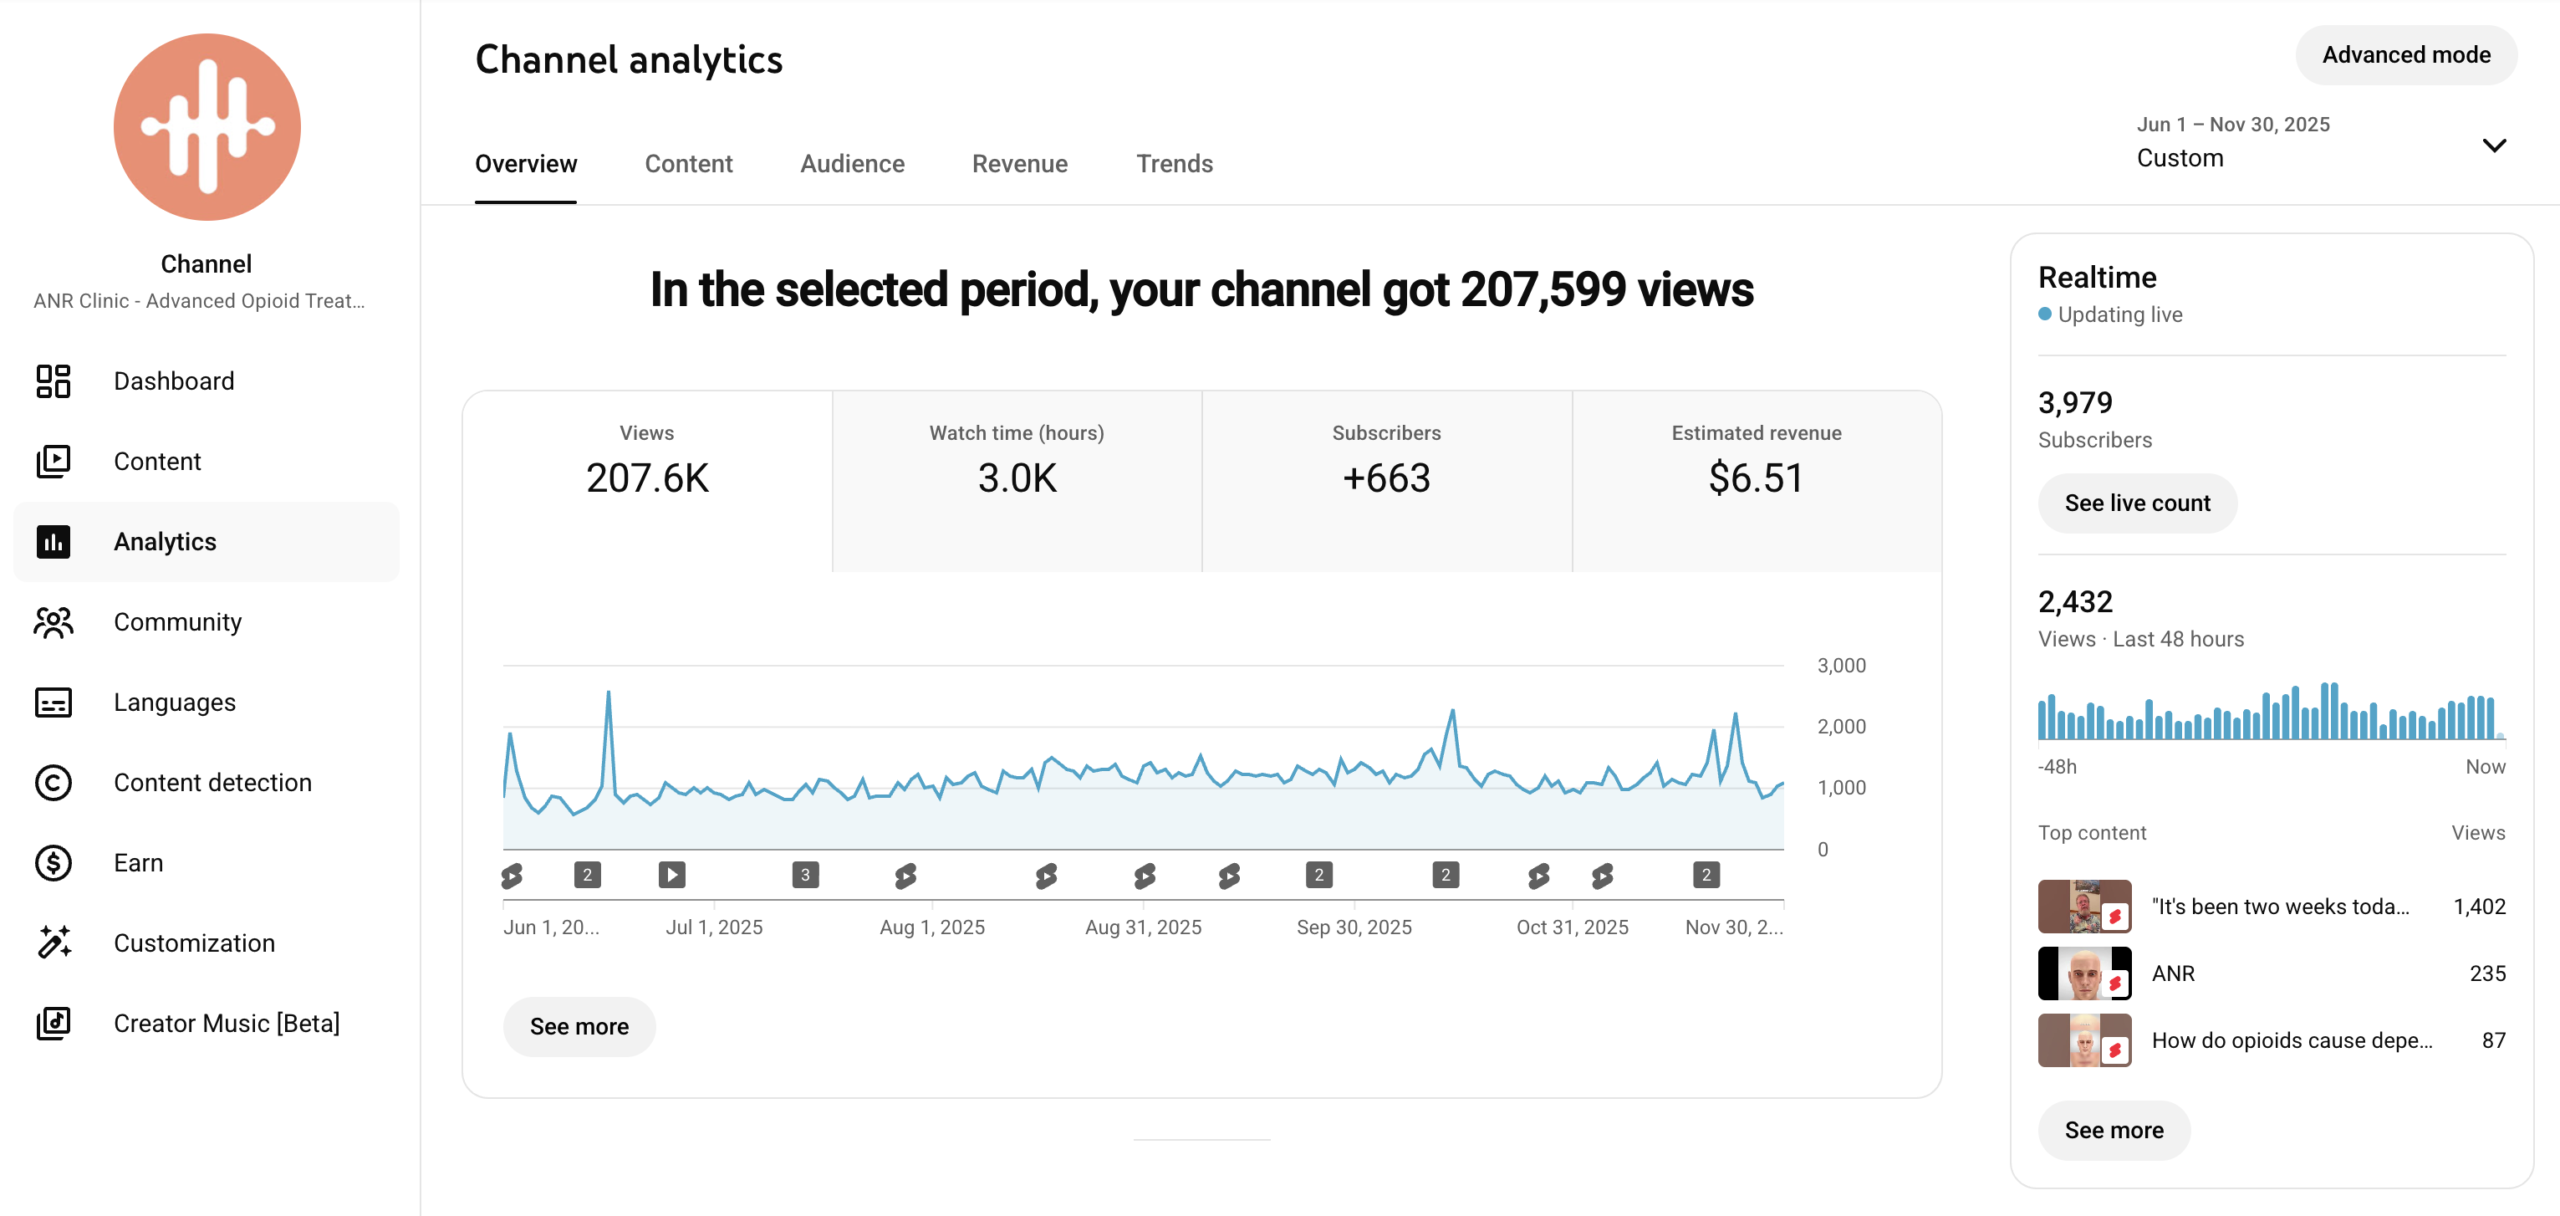Click the Content library icon in sidebar
Viewport: 2560px width, 1216px height.
[53, 461]
